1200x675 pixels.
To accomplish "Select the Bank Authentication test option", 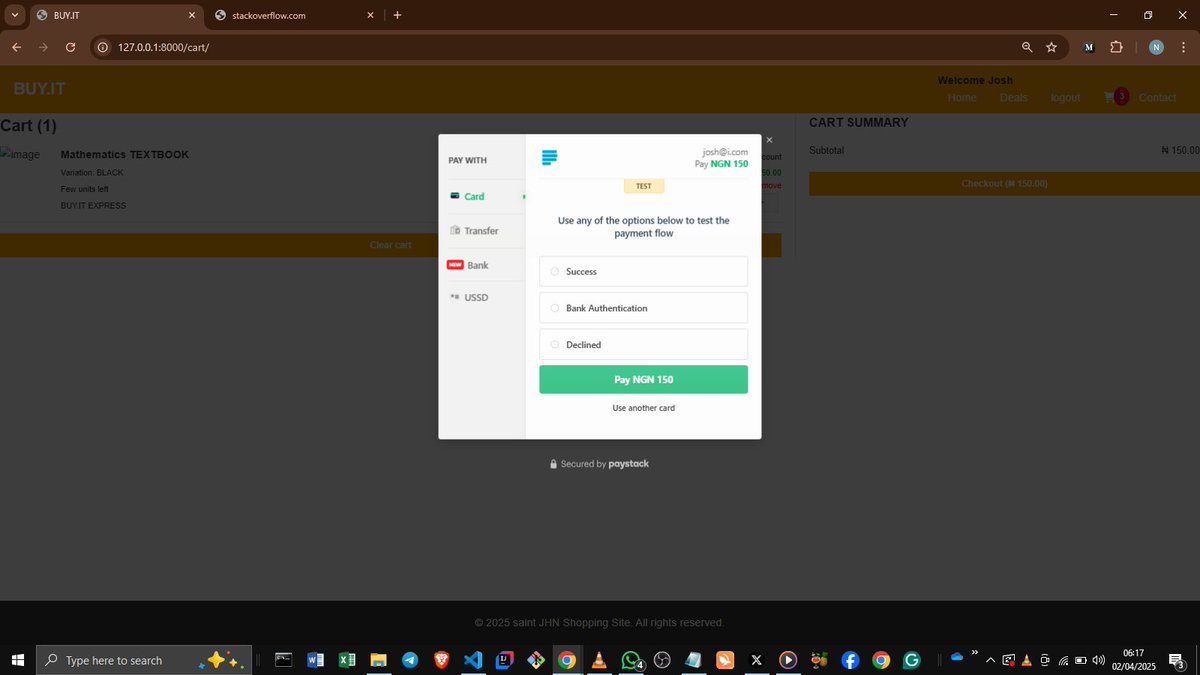I will point(643,308).
